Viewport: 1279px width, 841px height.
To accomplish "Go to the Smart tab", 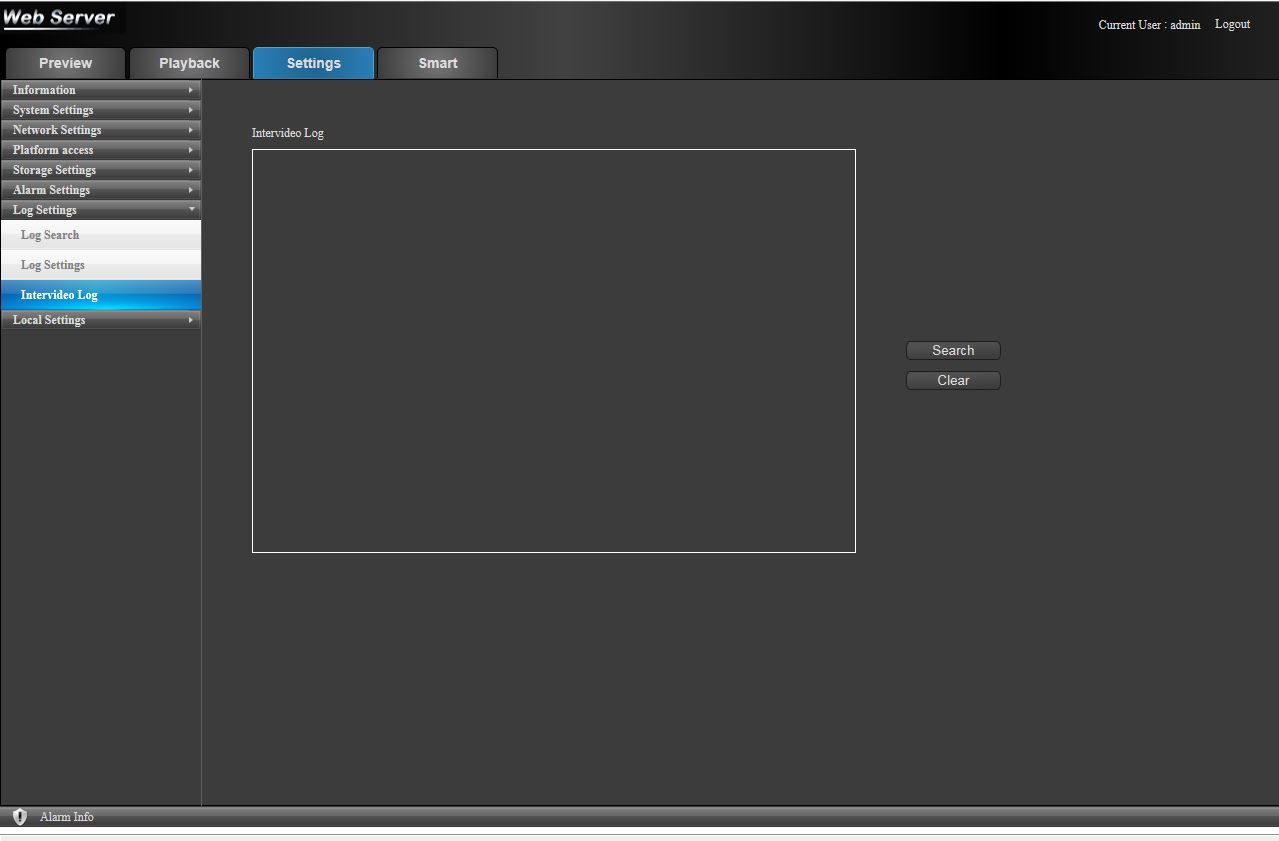I will point(437,63).
